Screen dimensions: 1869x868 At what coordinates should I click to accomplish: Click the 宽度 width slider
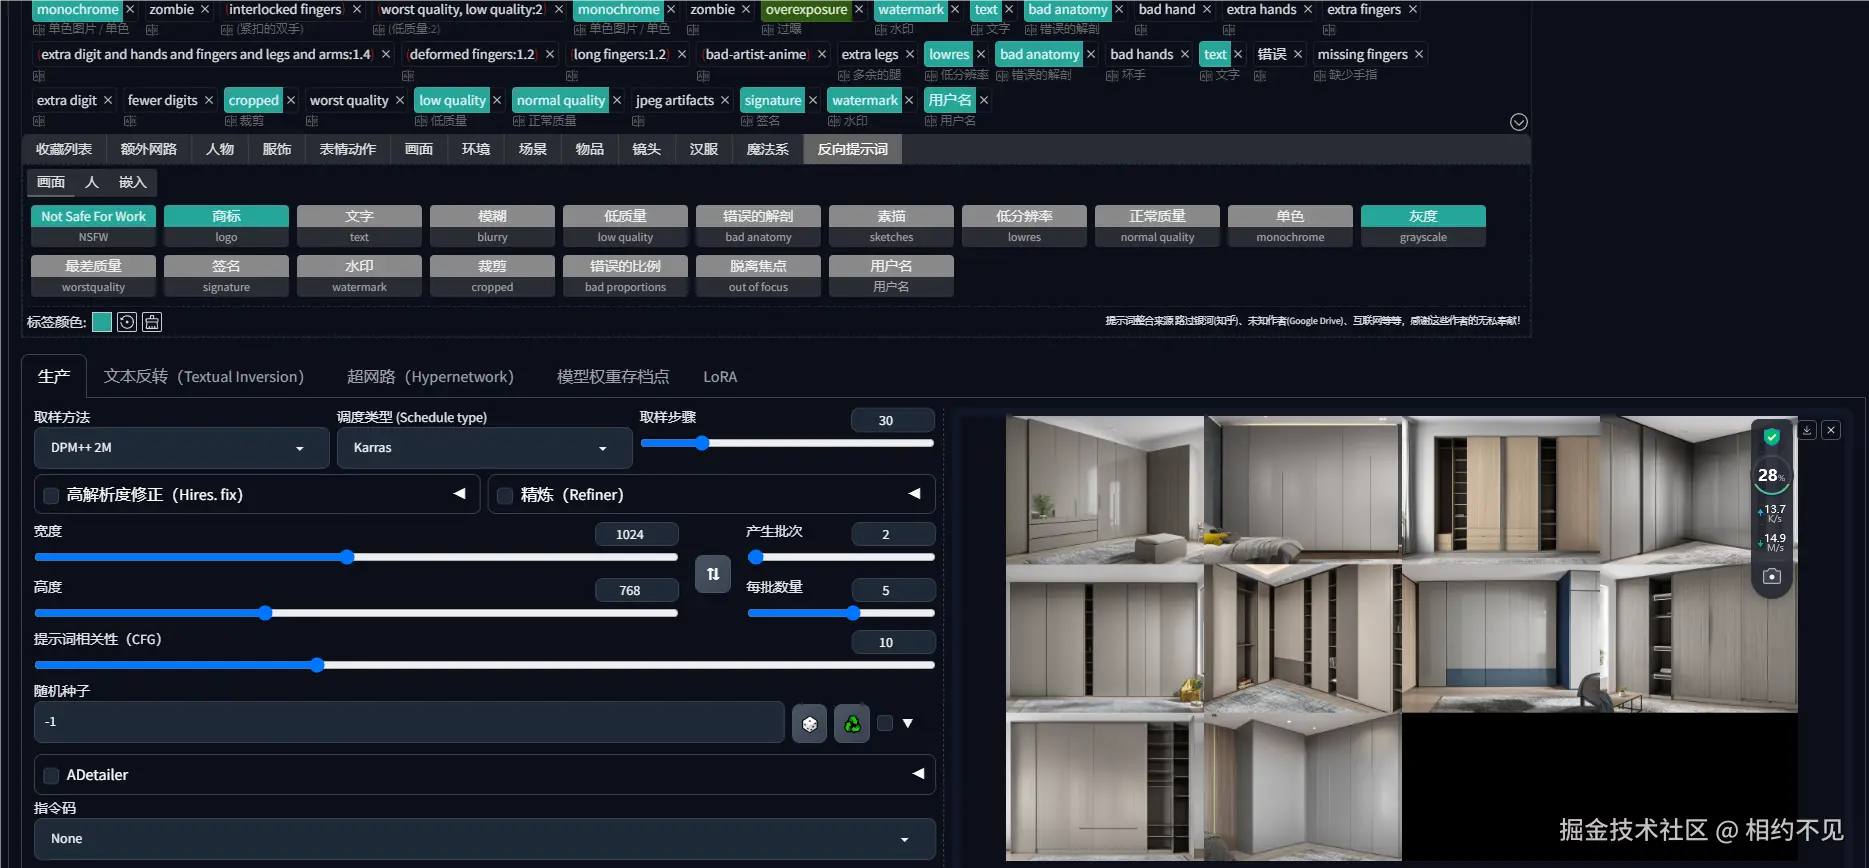tap(356, 557)
